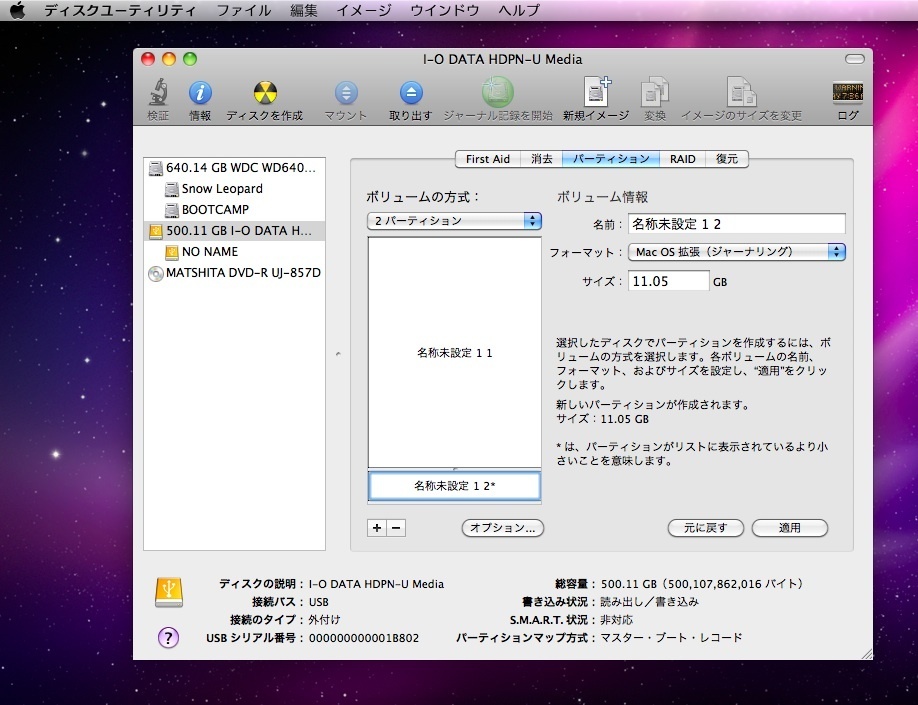Select the BOOTCAMP volume in the sidebar
This screenshot has height=705, width=918.
click(x=215, y=210)
